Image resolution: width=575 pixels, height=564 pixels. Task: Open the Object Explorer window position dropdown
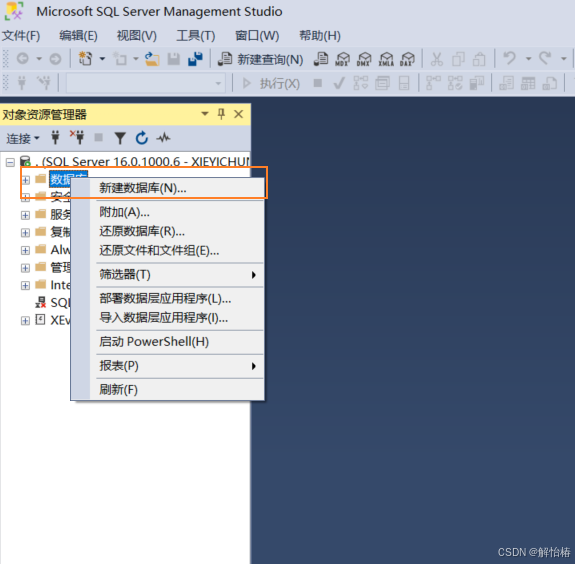coord(205,114)
